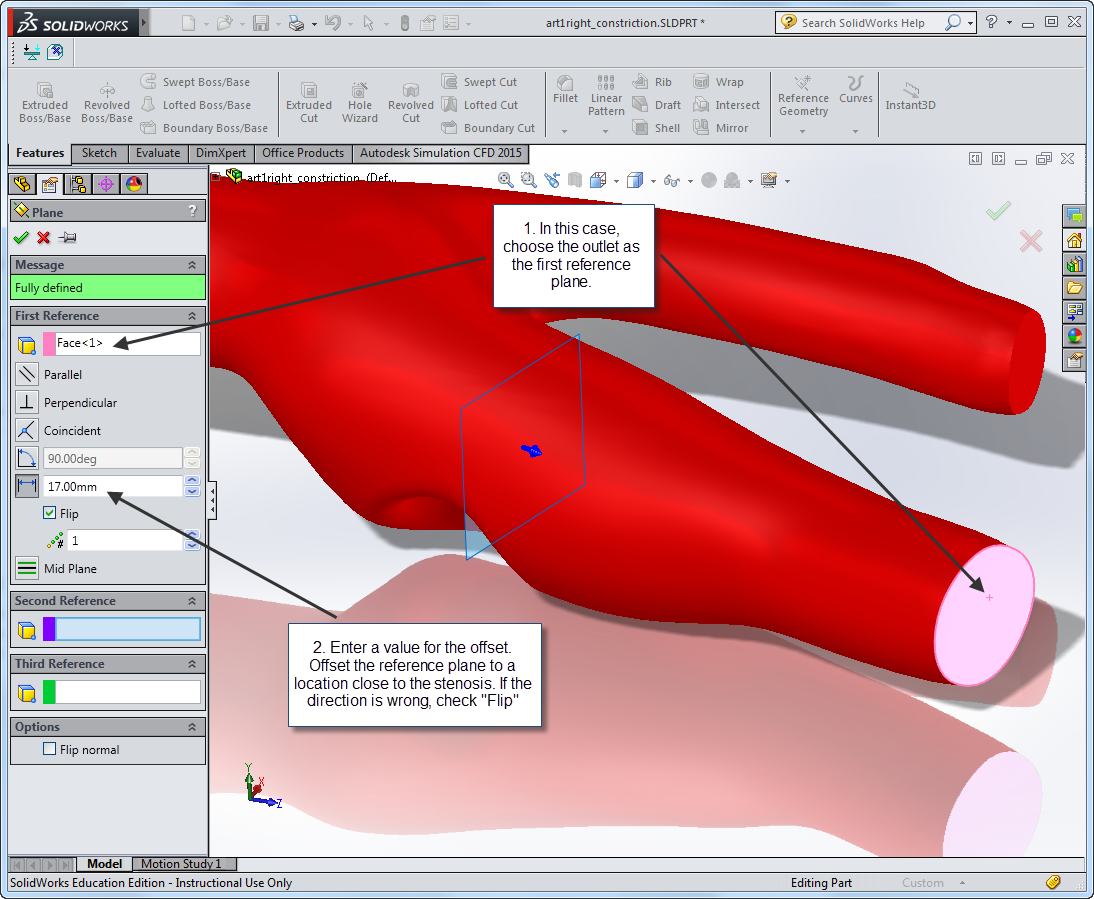Toggle the offset distance button
Viewport: 1094px width, 899px height.
pos(27,486)
